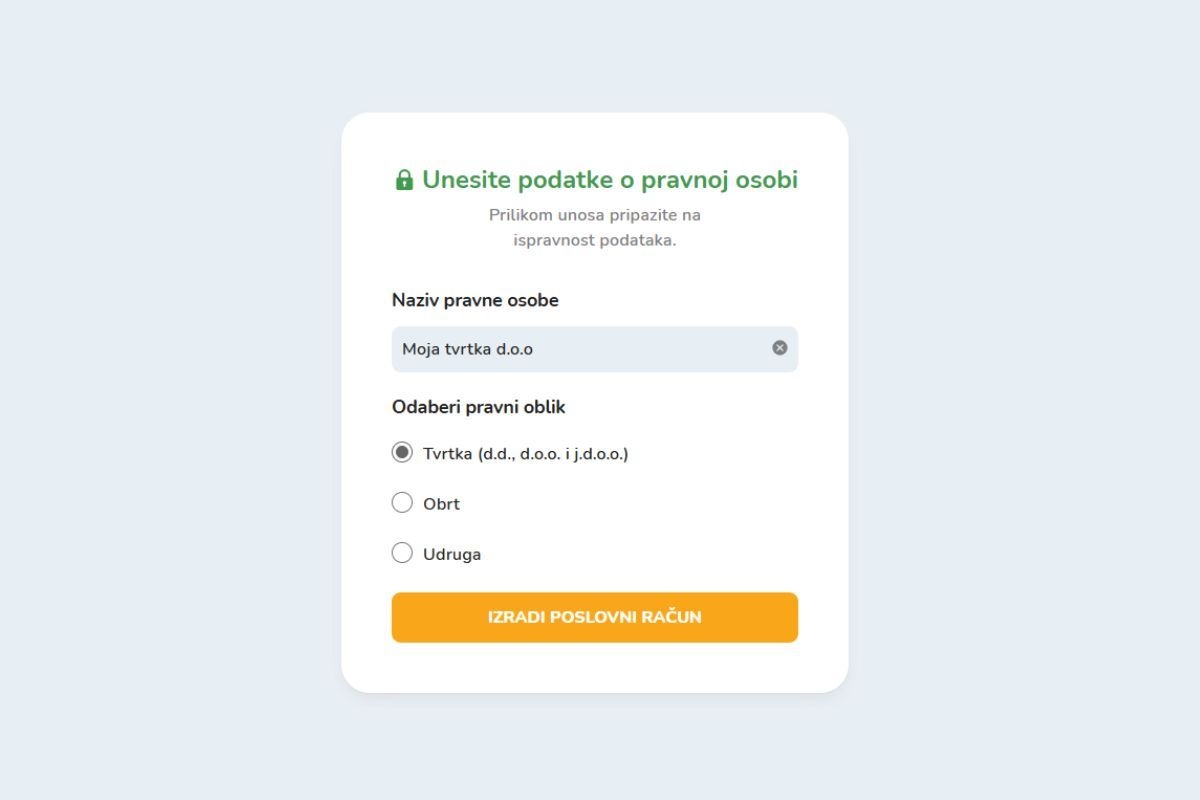The width and height of the screenshot is (1200, 800).
Task: Click the "ispravnost podataka." subtitle line
Action: [x=594, y=241]
